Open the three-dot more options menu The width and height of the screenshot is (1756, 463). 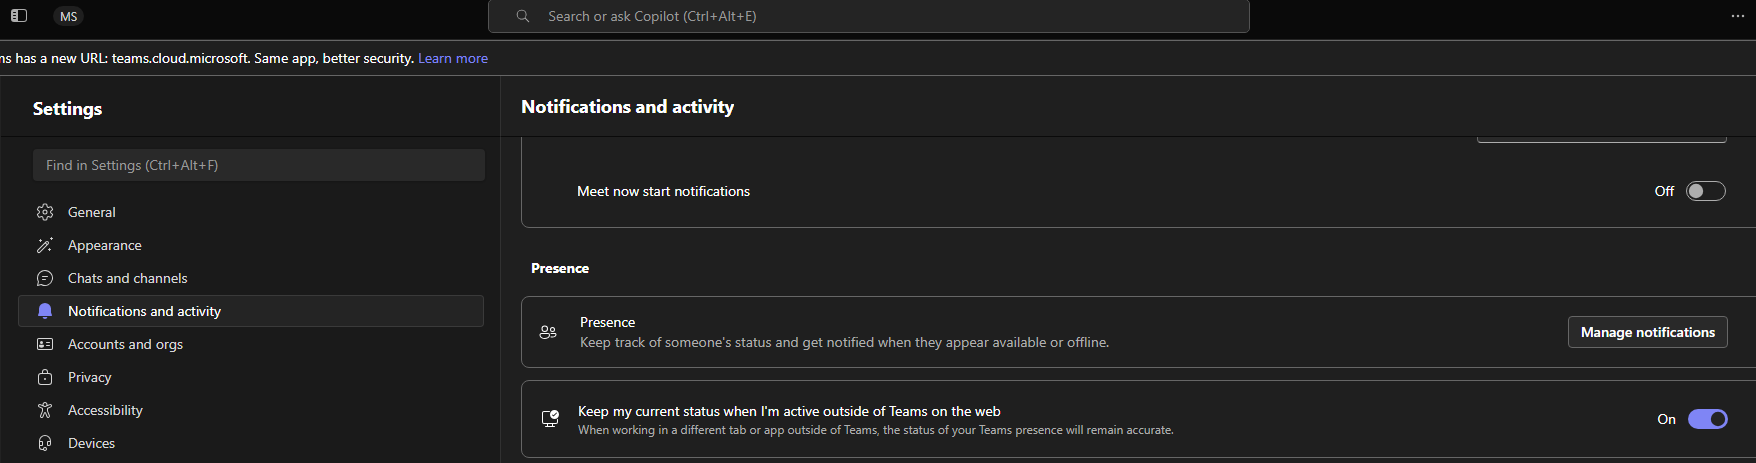coord(1738,16)
